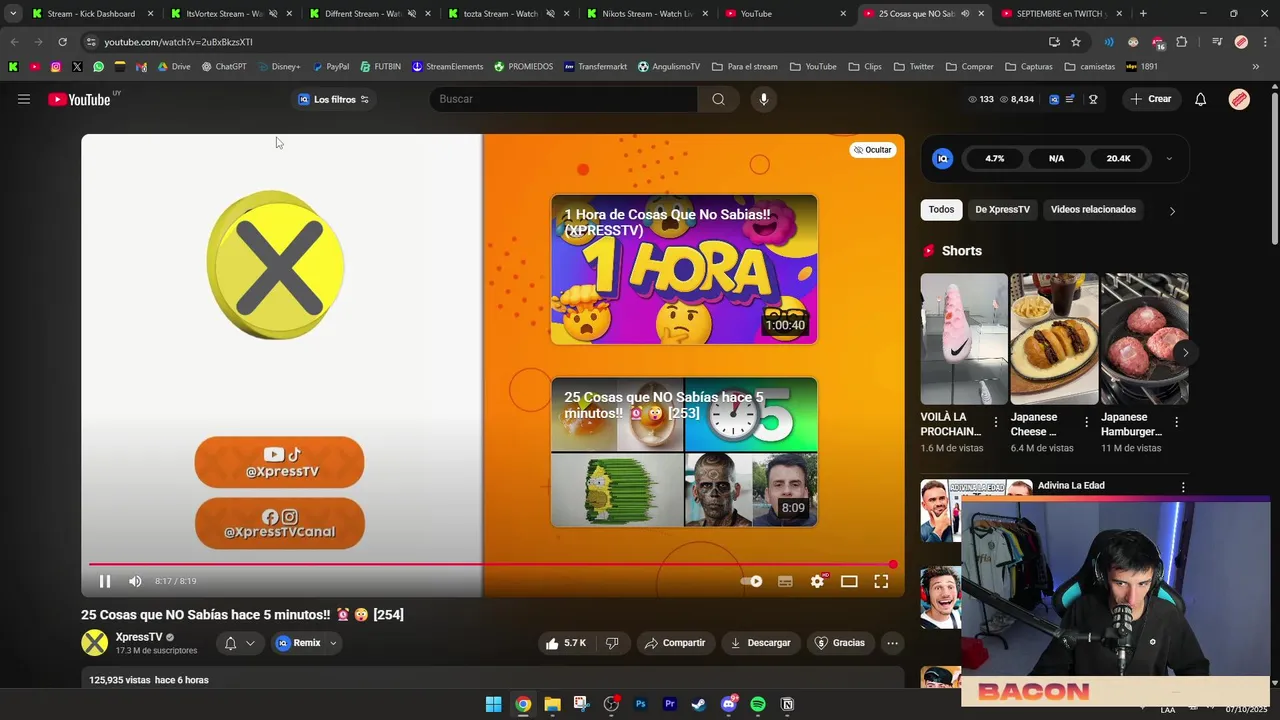
Task: Click the vidIQ 4.7% score pill
Action: (994, 159)
